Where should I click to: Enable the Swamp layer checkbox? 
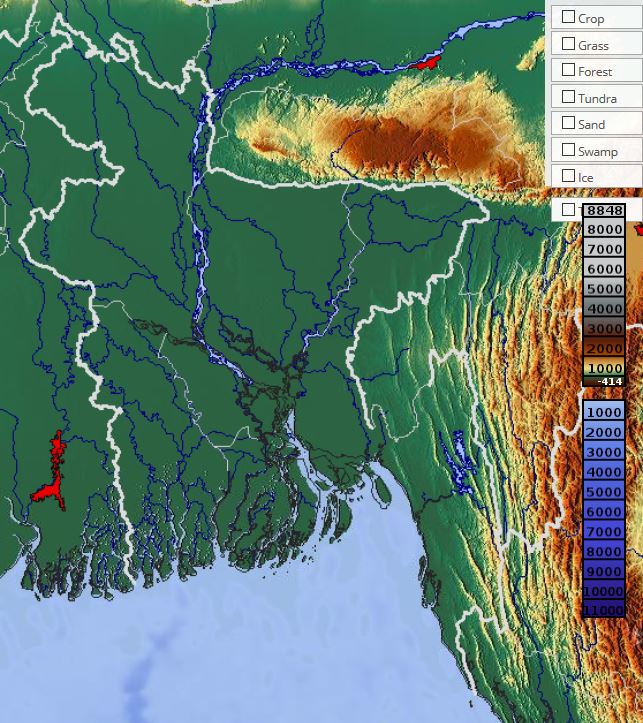pos(568,150)
